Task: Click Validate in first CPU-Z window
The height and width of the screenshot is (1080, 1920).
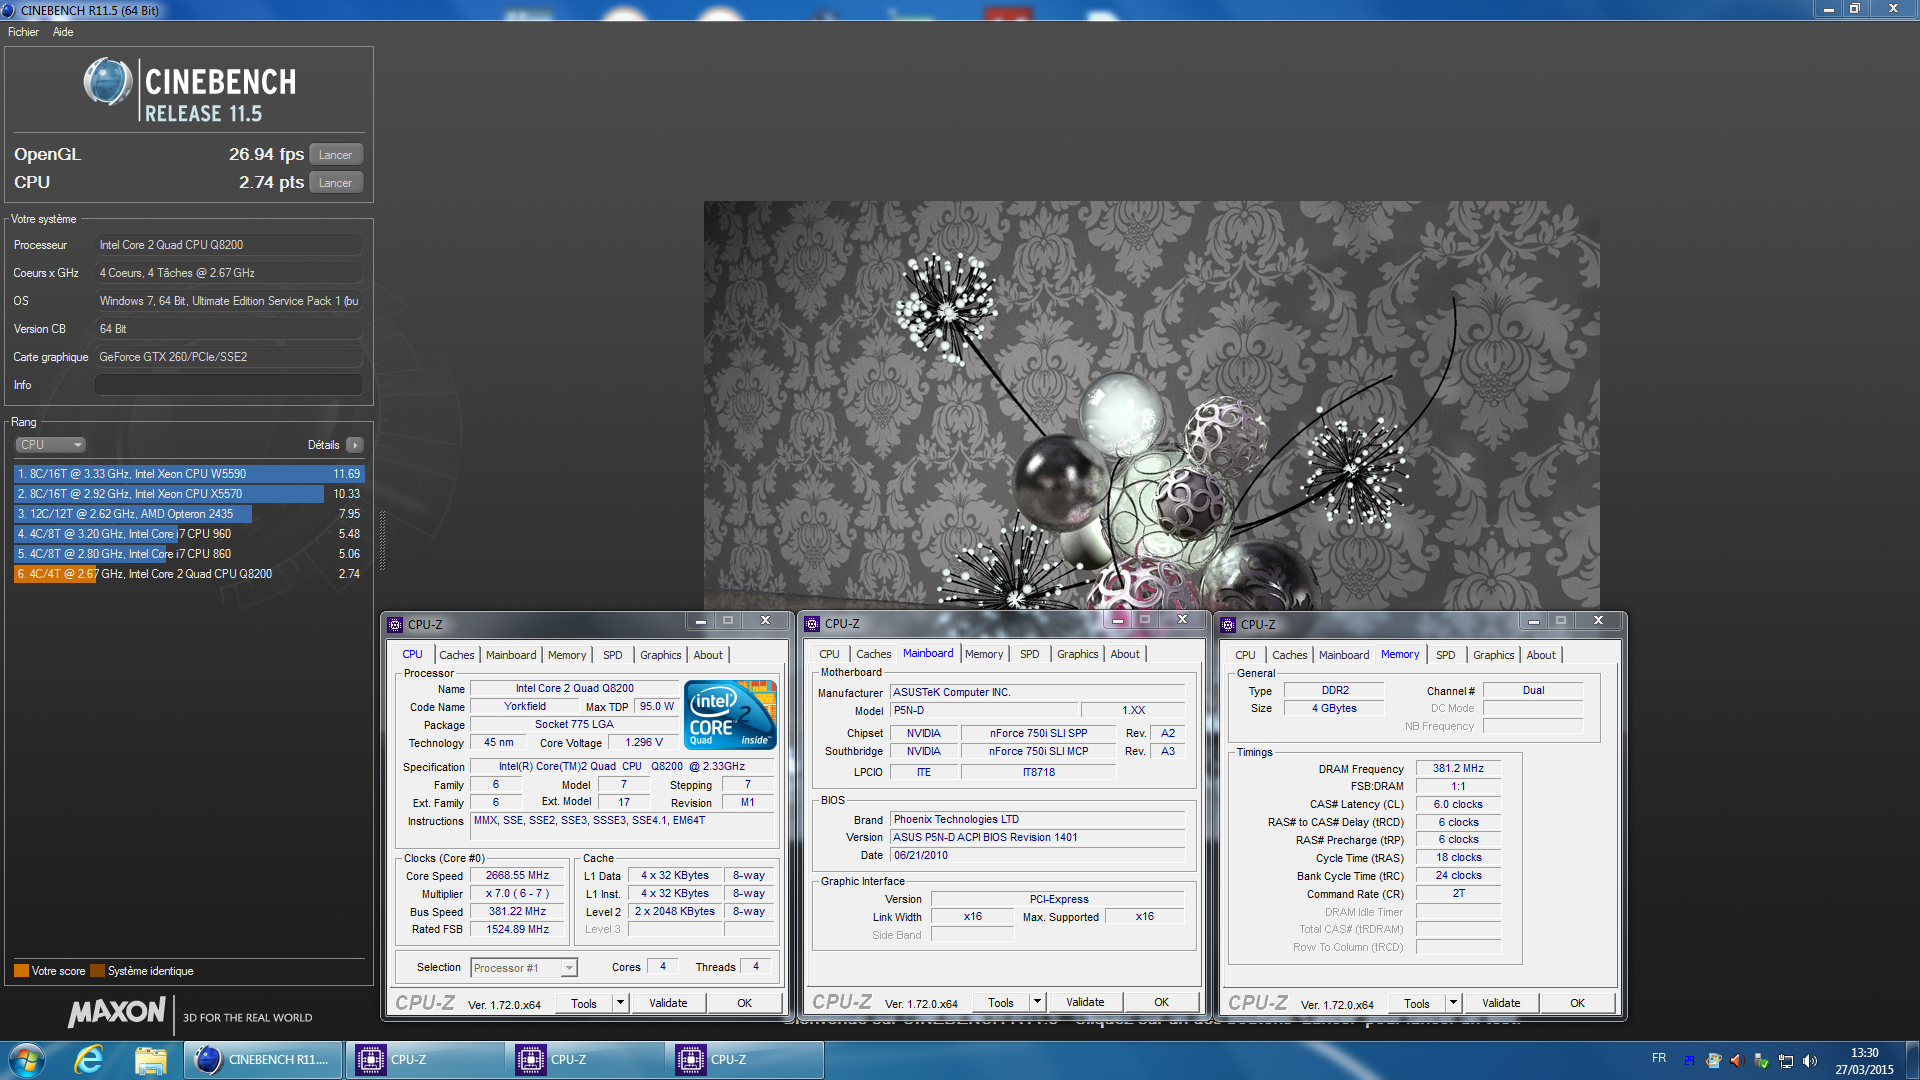Action: [x=668, y=1003]
